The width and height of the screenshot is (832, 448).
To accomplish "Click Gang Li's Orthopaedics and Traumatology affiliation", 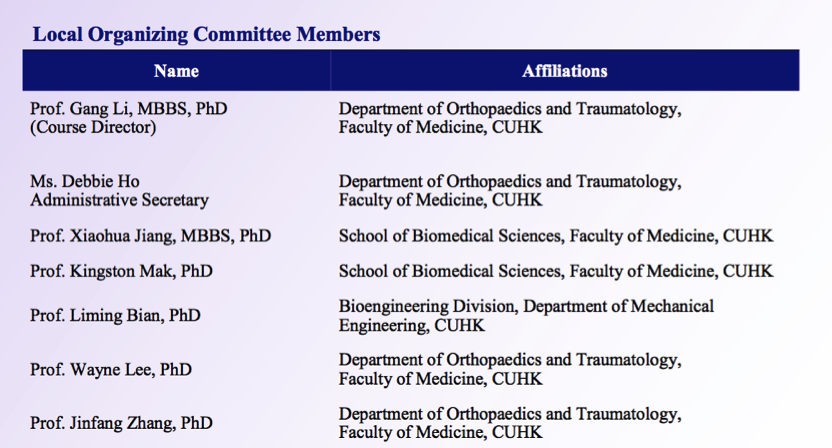I will click(510, 118).
